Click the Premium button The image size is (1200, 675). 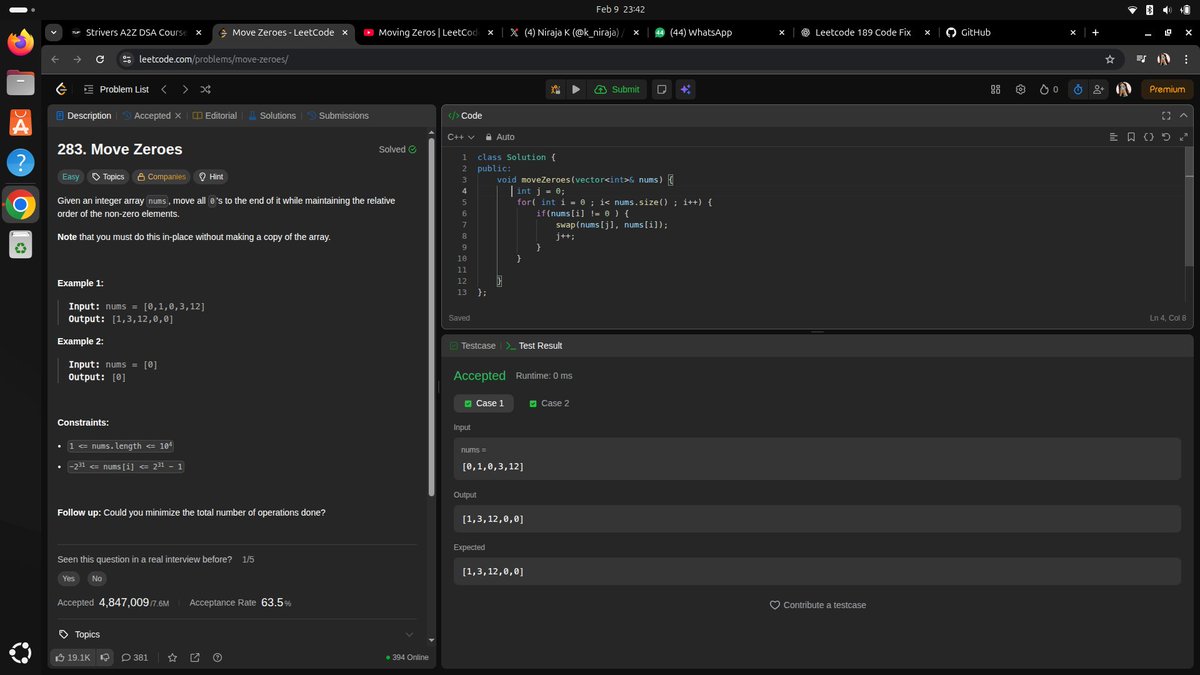(x=1167, y=89)
